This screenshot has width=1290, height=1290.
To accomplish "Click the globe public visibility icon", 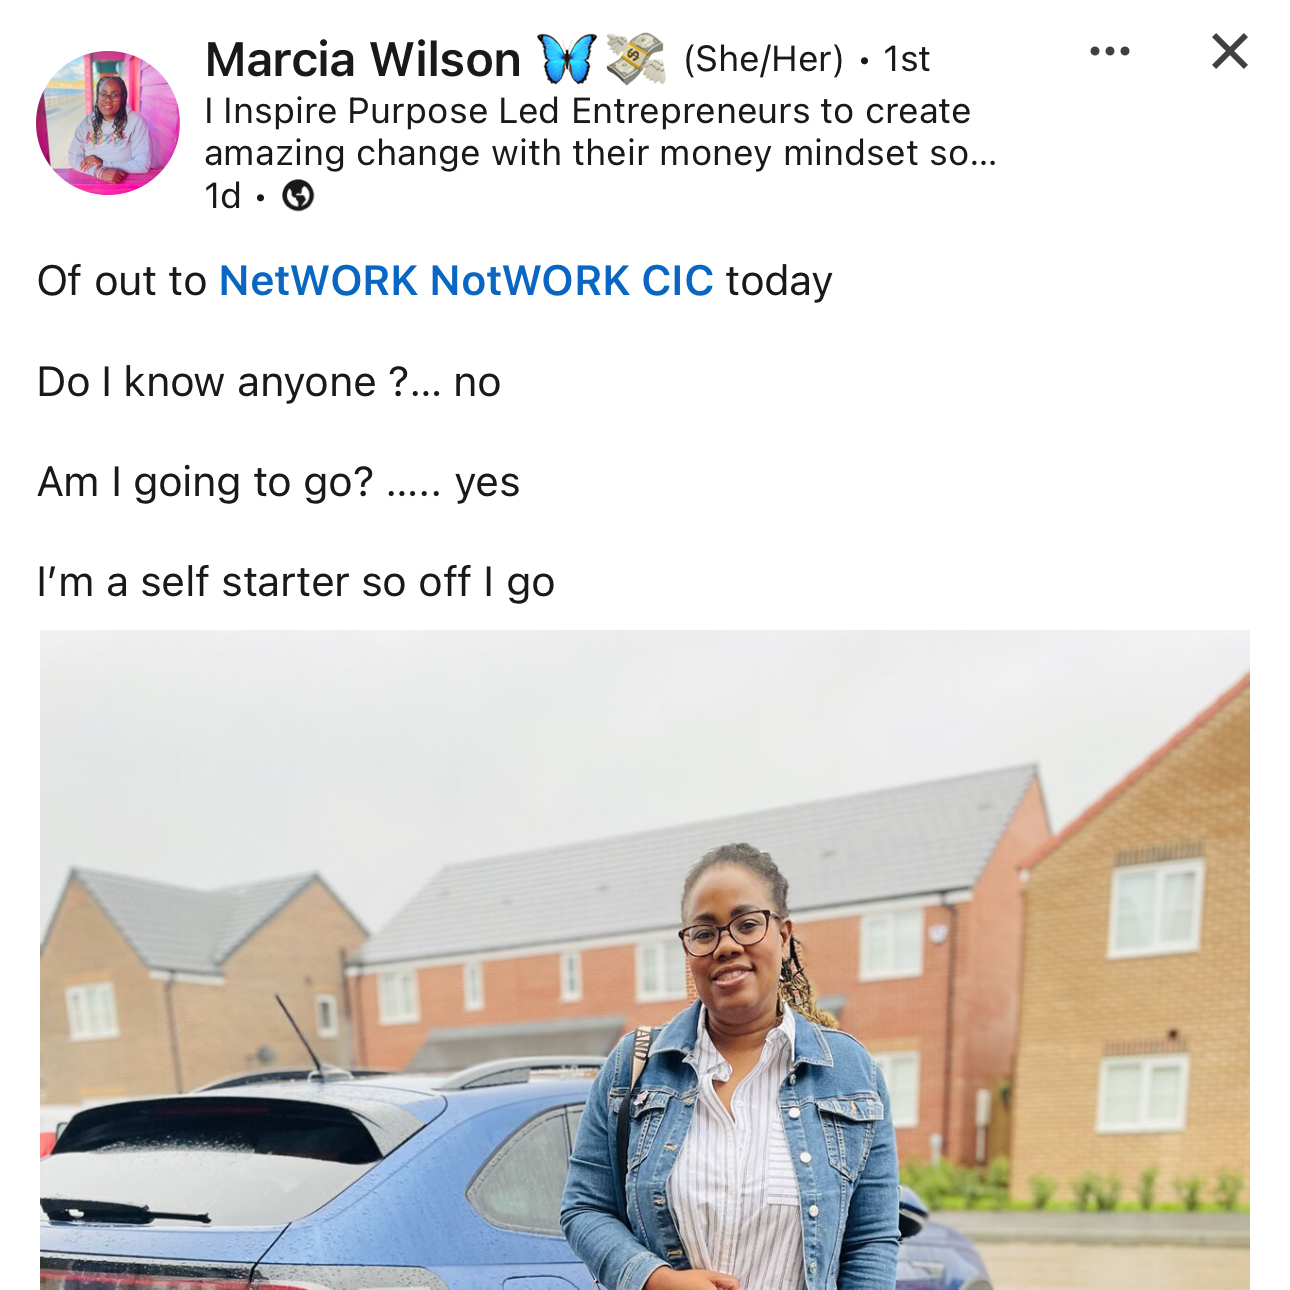I will tap(298, 196).
